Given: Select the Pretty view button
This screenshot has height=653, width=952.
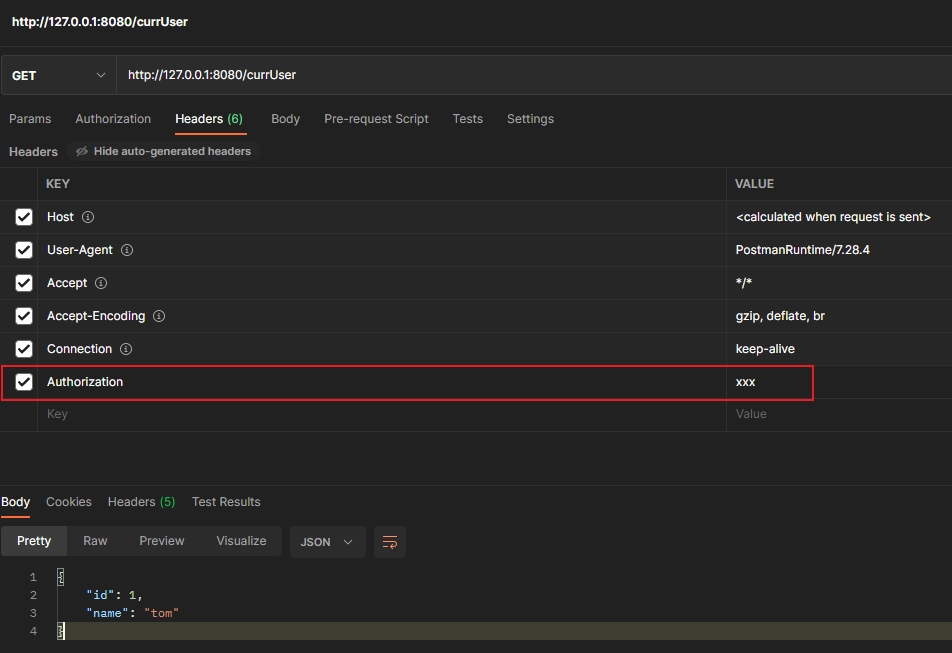Looking at the screenshot, I should 34,541.
